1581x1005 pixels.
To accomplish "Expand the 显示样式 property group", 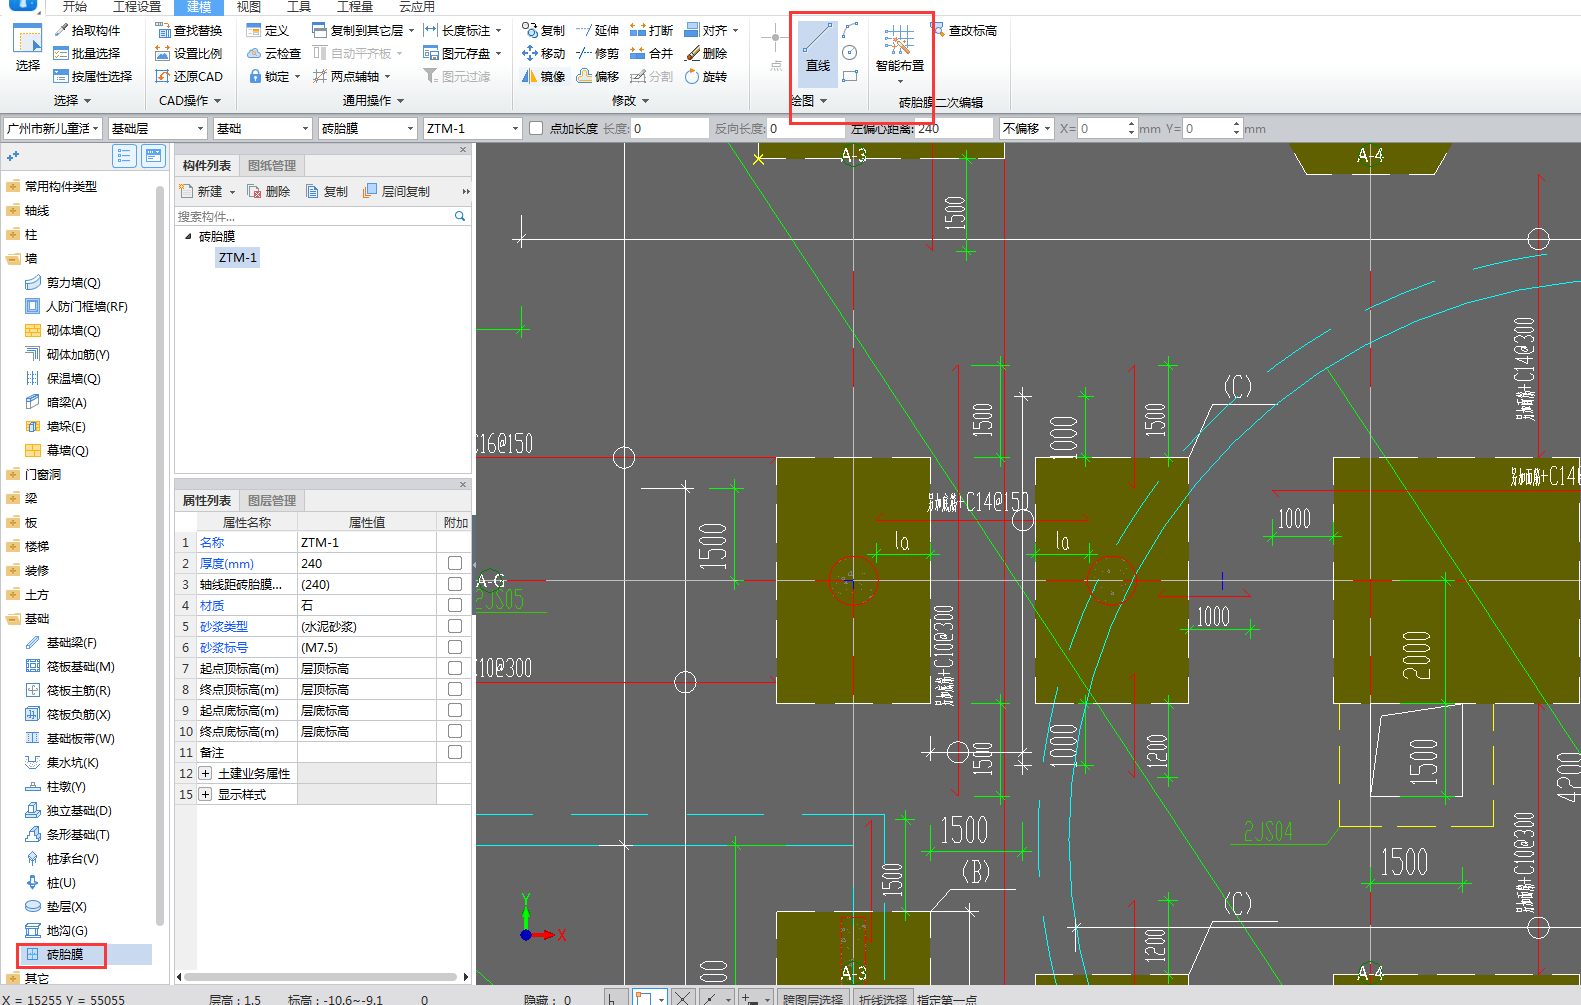I will pyautogui.click(x=205, y=794).
